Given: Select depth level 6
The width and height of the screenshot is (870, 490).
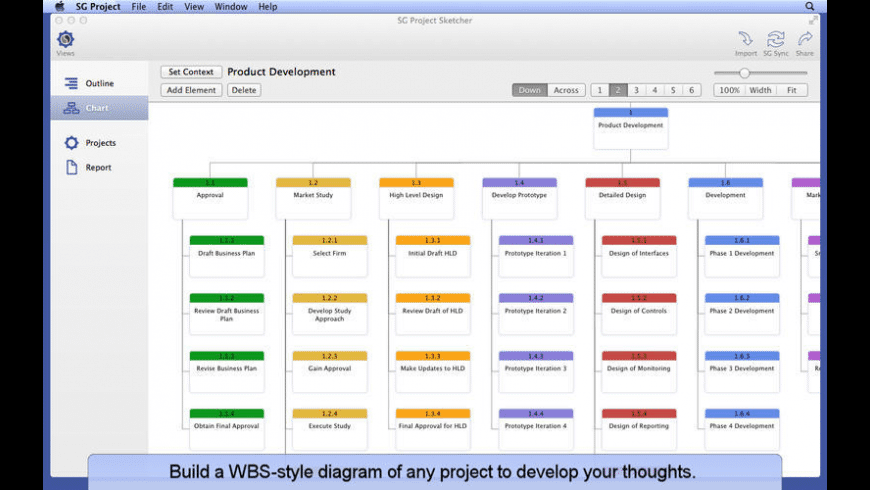Looking at the screenshot, I should pyautogui.click(x=691, y=90).
